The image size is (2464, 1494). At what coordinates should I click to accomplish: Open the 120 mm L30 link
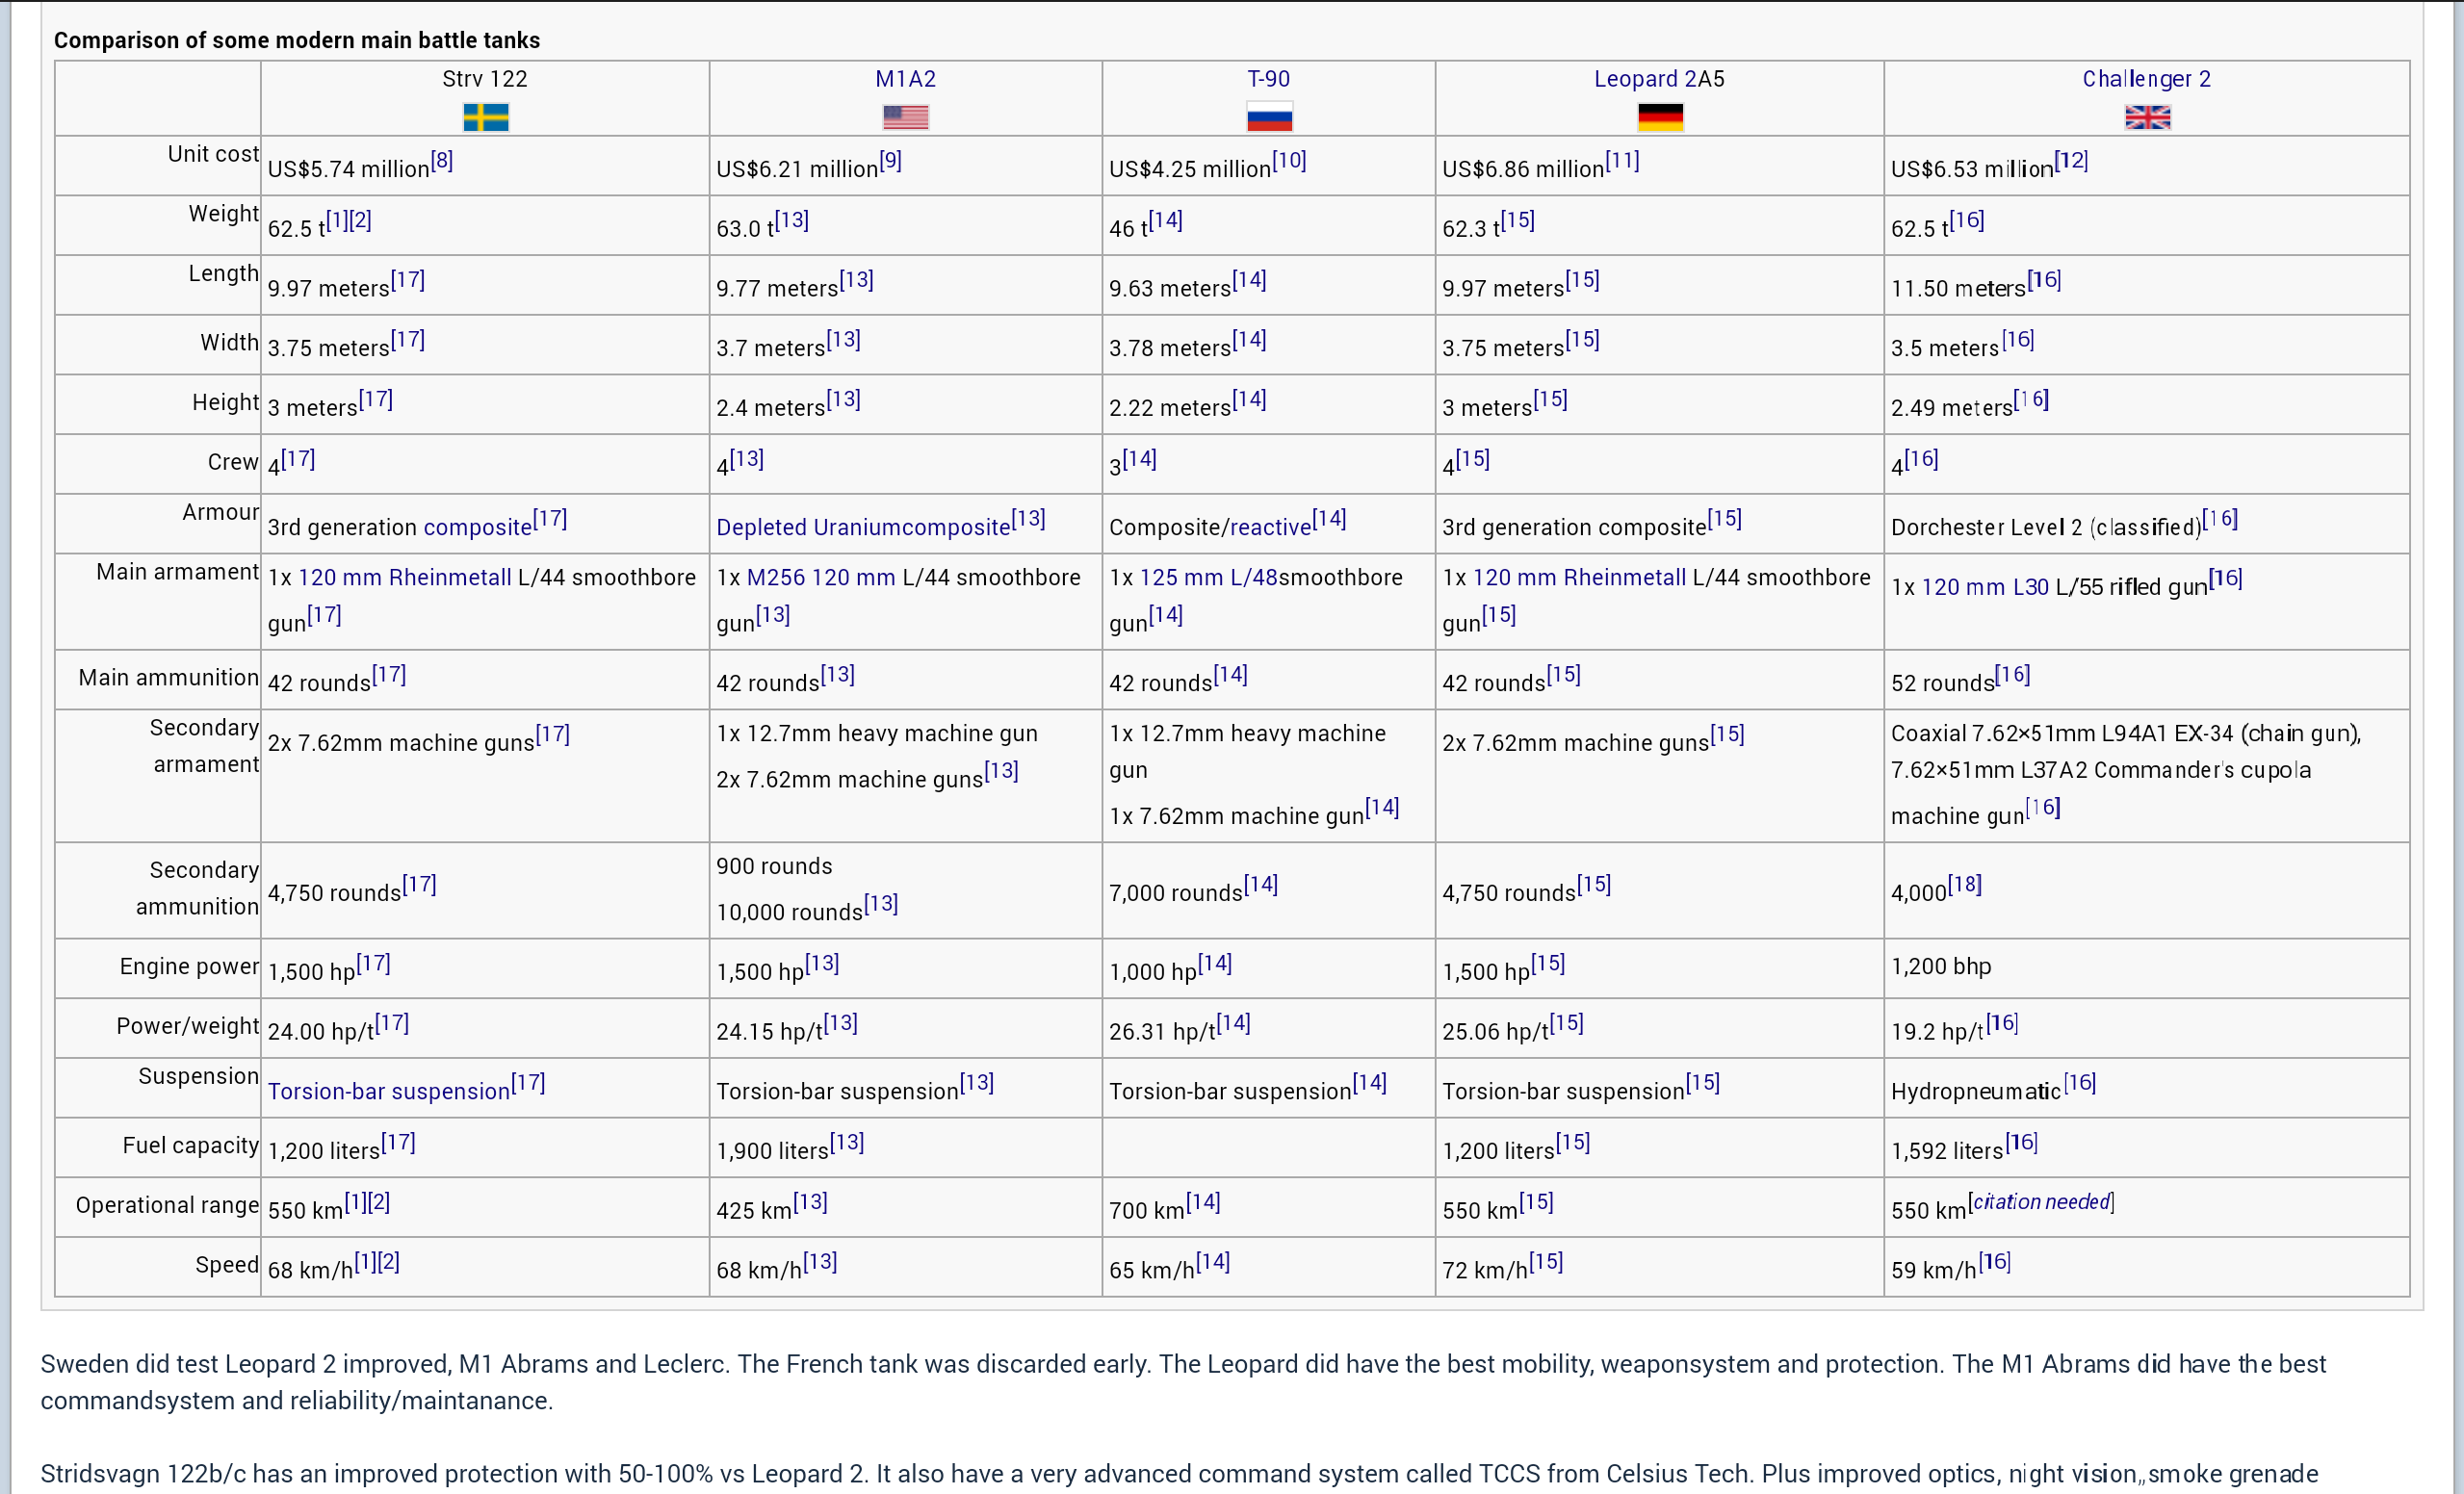[1985, 587]
